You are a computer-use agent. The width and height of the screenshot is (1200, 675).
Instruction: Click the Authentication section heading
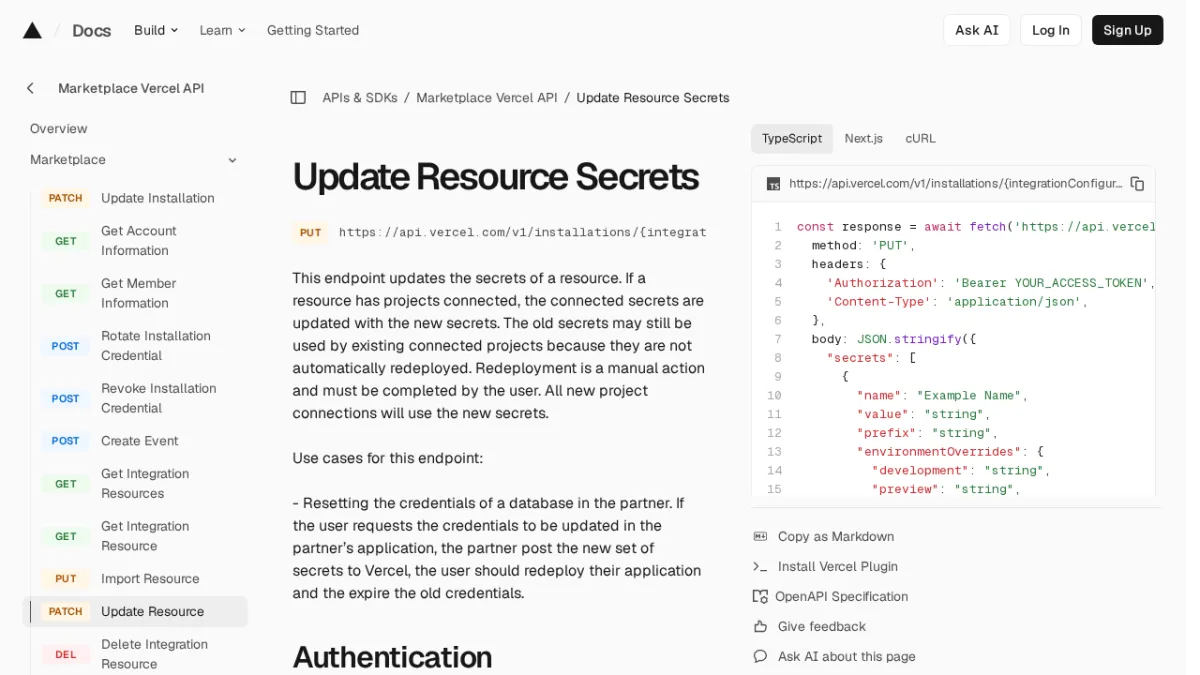(392, 657)
